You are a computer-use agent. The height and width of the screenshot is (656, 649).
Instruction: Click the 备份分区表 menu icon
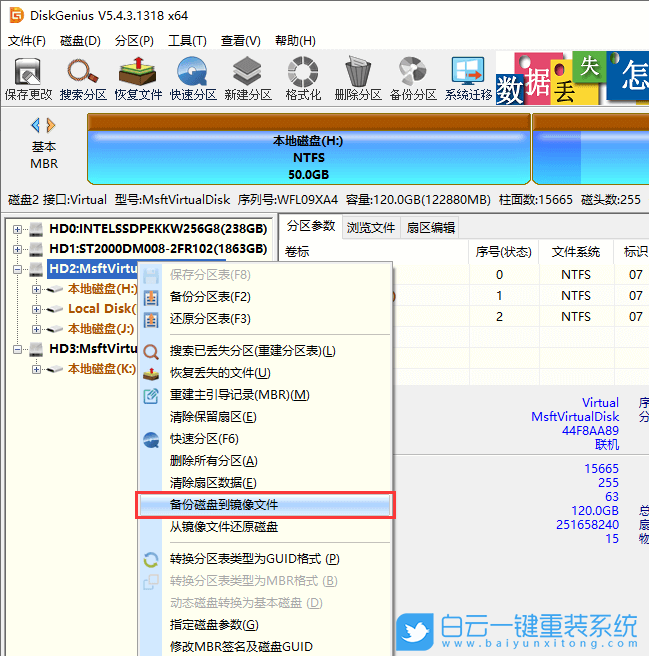click(151, 298)
